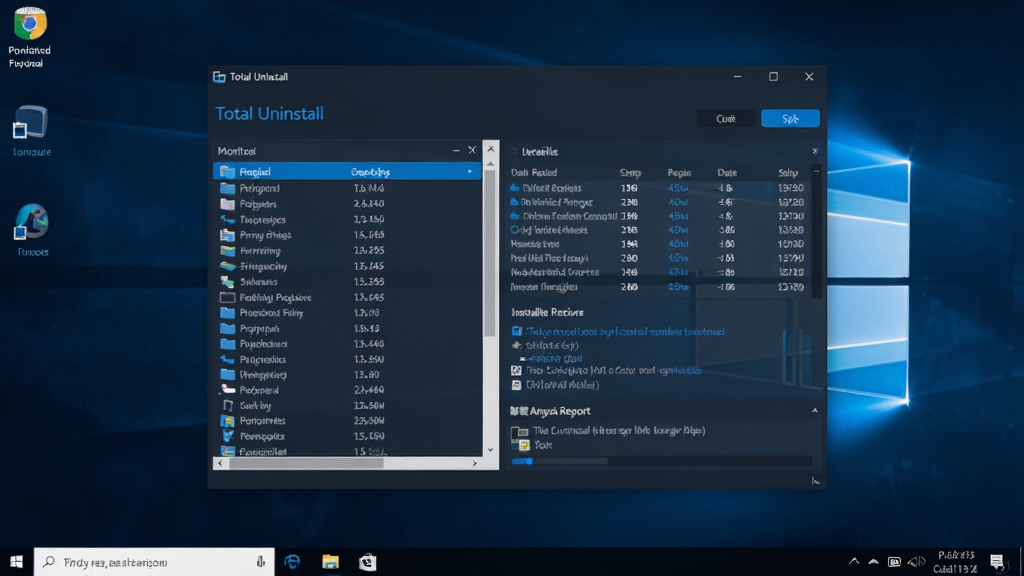This screenshot has height=576, width=1024.
Task: Minimize the Monitored panel with its dash button
Action: coord(456,150)
